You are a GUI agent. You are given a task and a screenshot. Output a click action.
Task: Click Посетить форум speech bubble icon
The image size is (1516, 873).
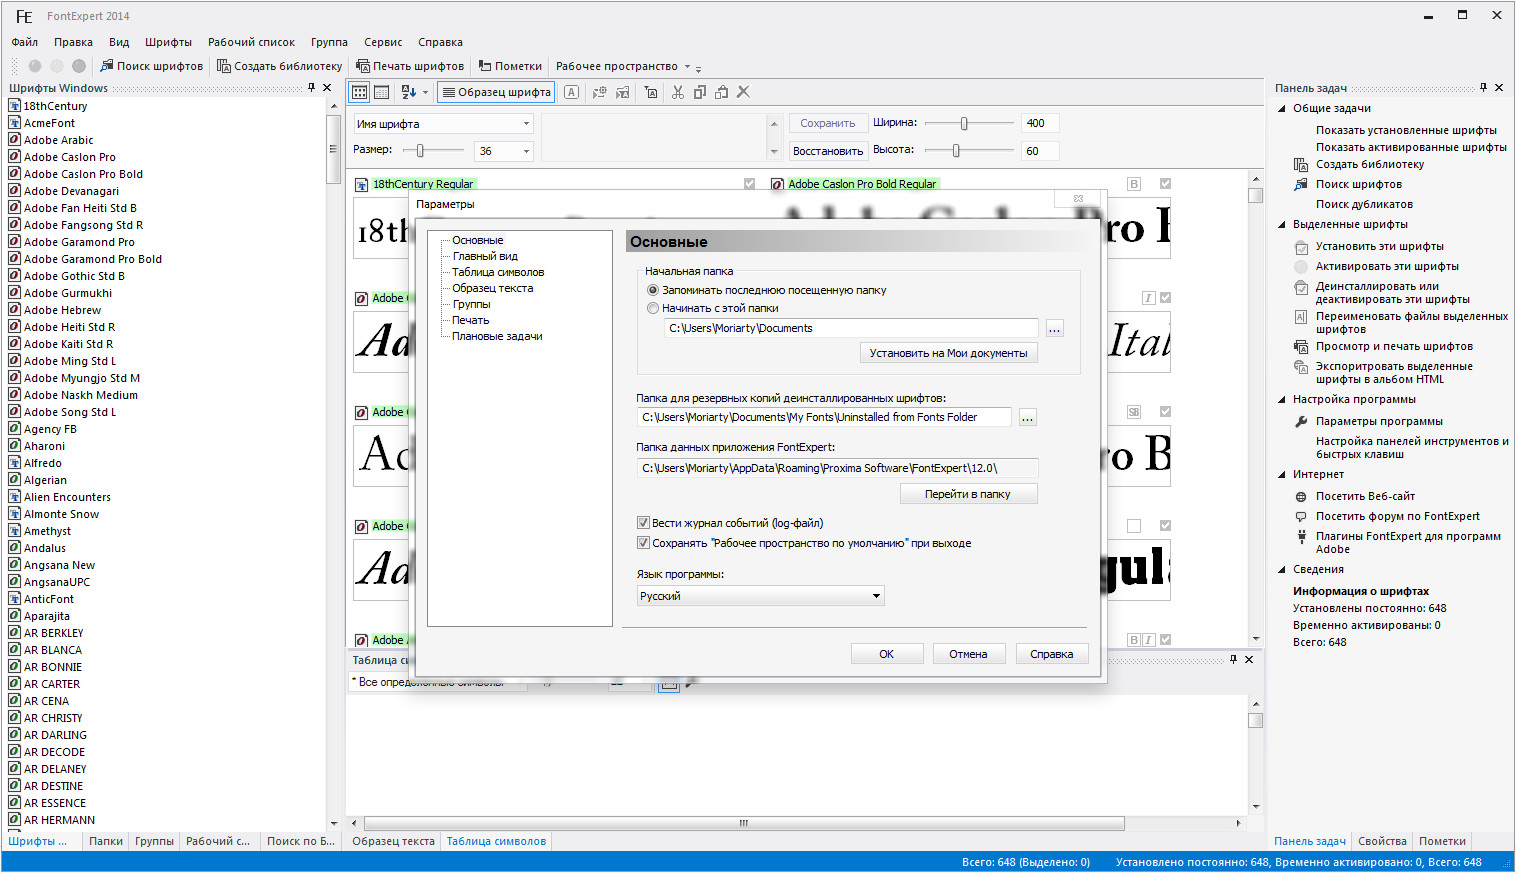coord(1301,517)
